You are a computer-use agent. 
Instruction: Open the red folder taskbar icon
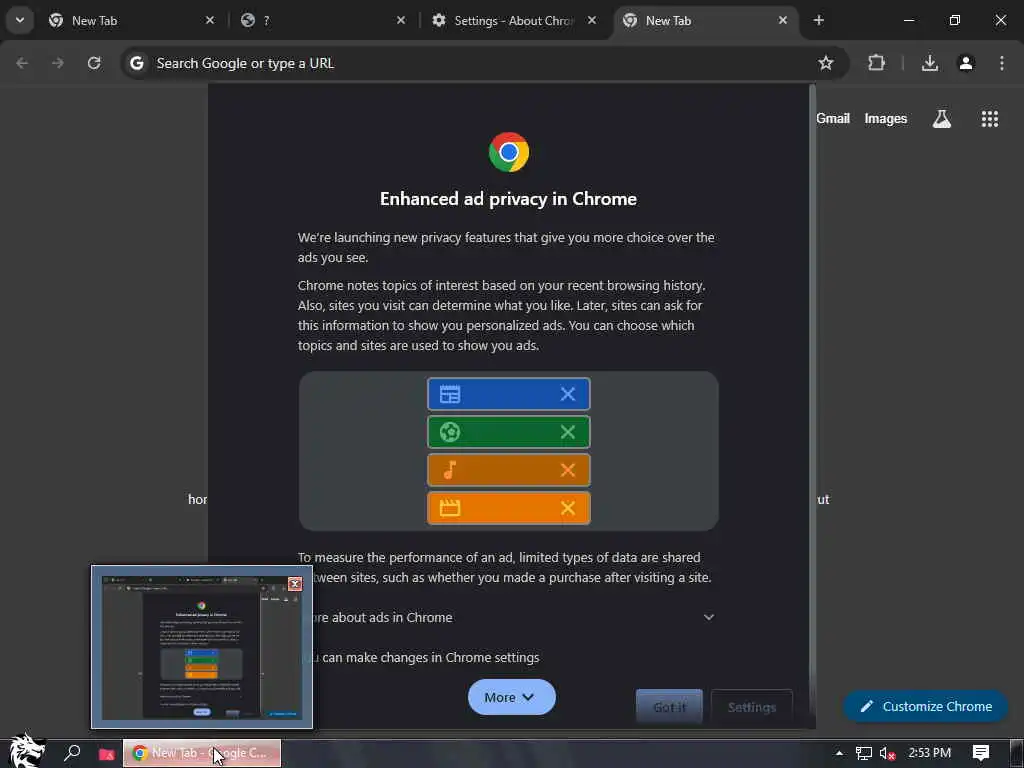(x=106, y=754)
